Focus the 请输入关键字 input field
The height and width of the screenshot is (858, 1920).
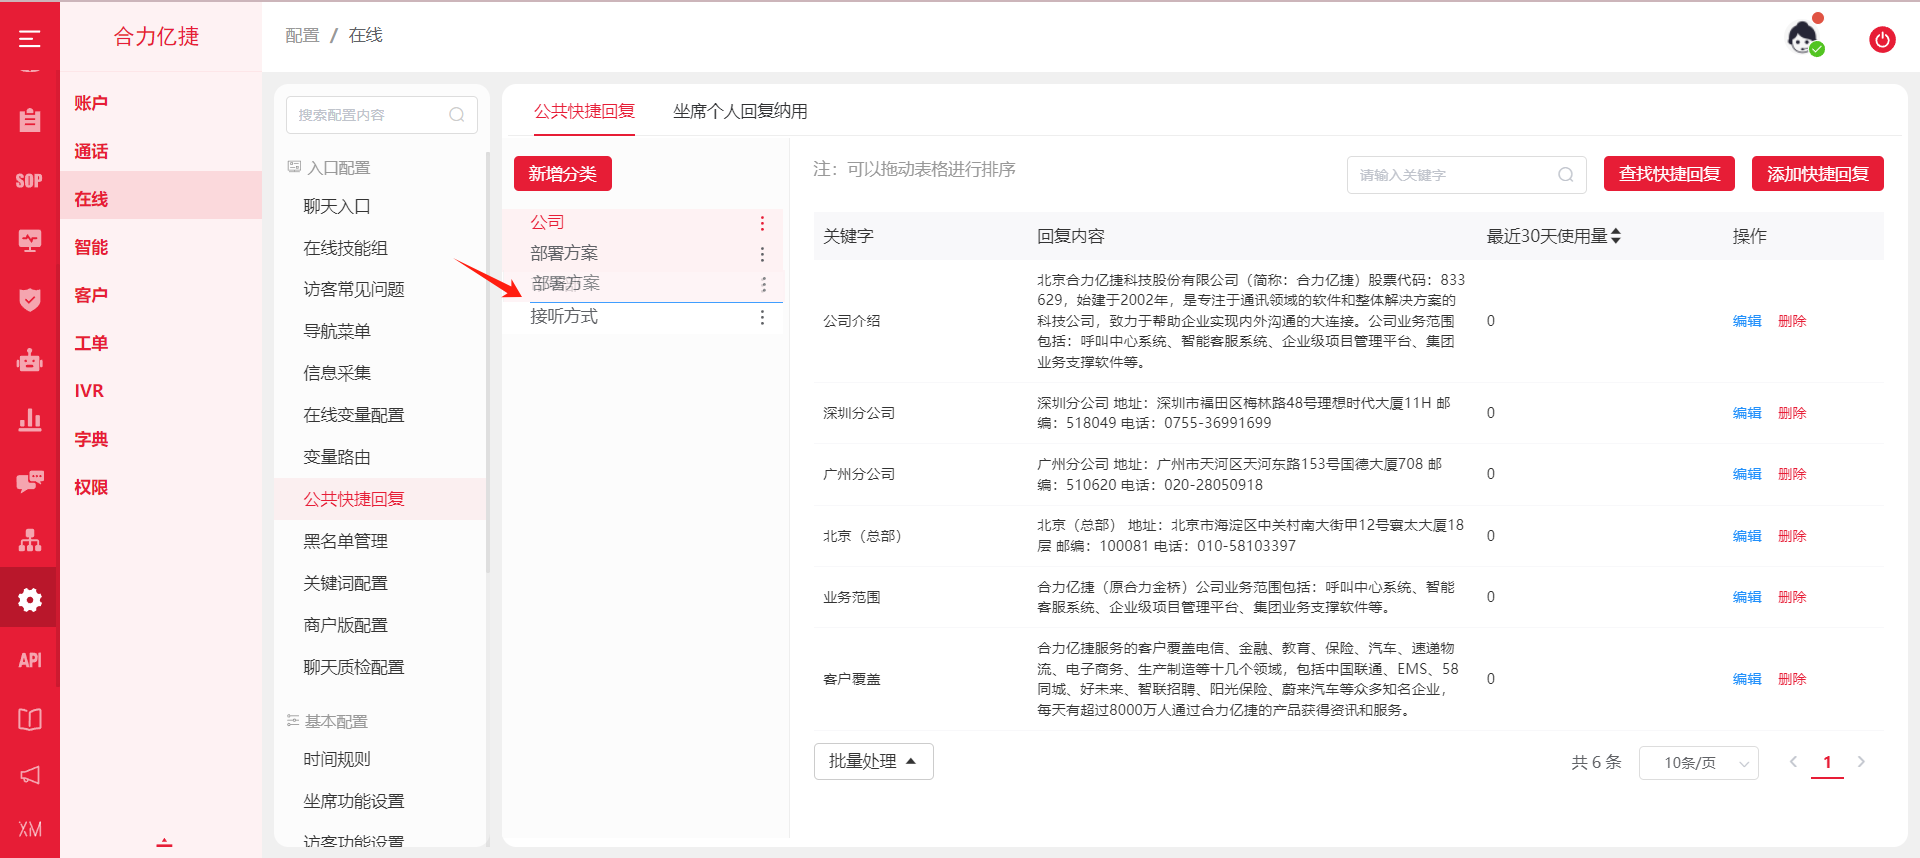coord(1467,175)
